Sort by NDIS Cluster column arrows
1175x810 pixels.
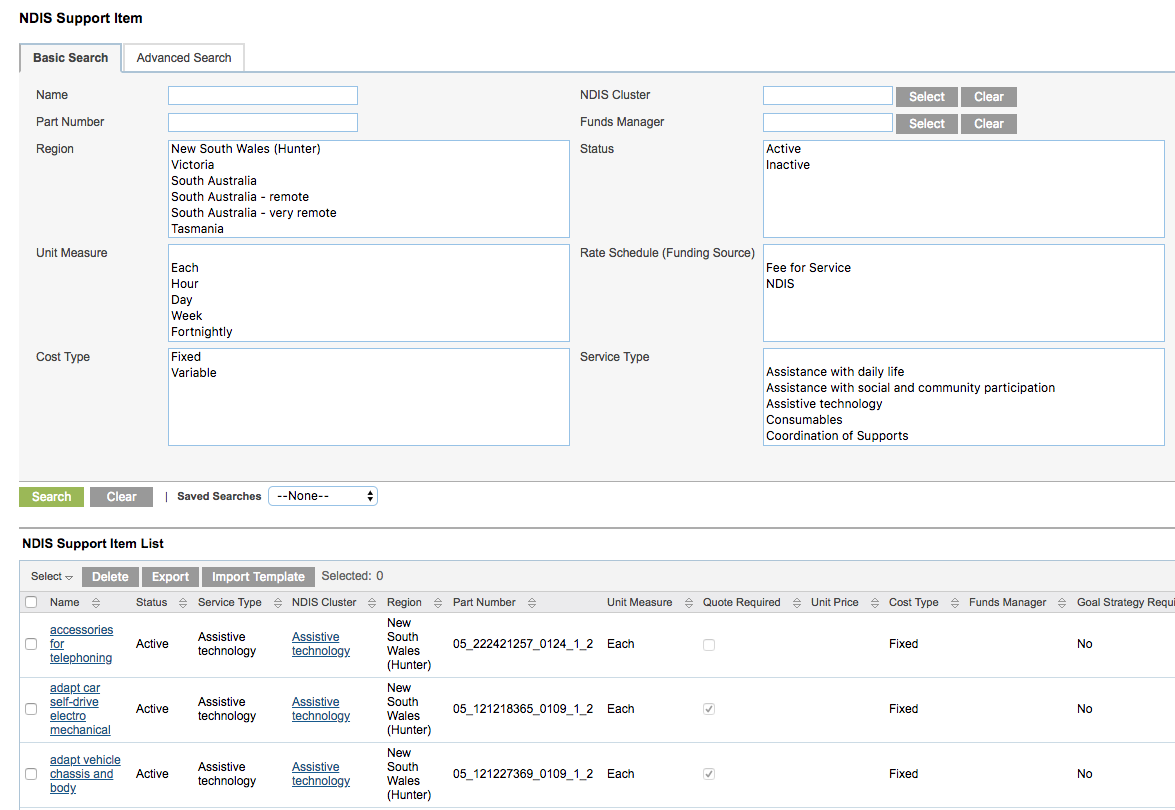372,602
